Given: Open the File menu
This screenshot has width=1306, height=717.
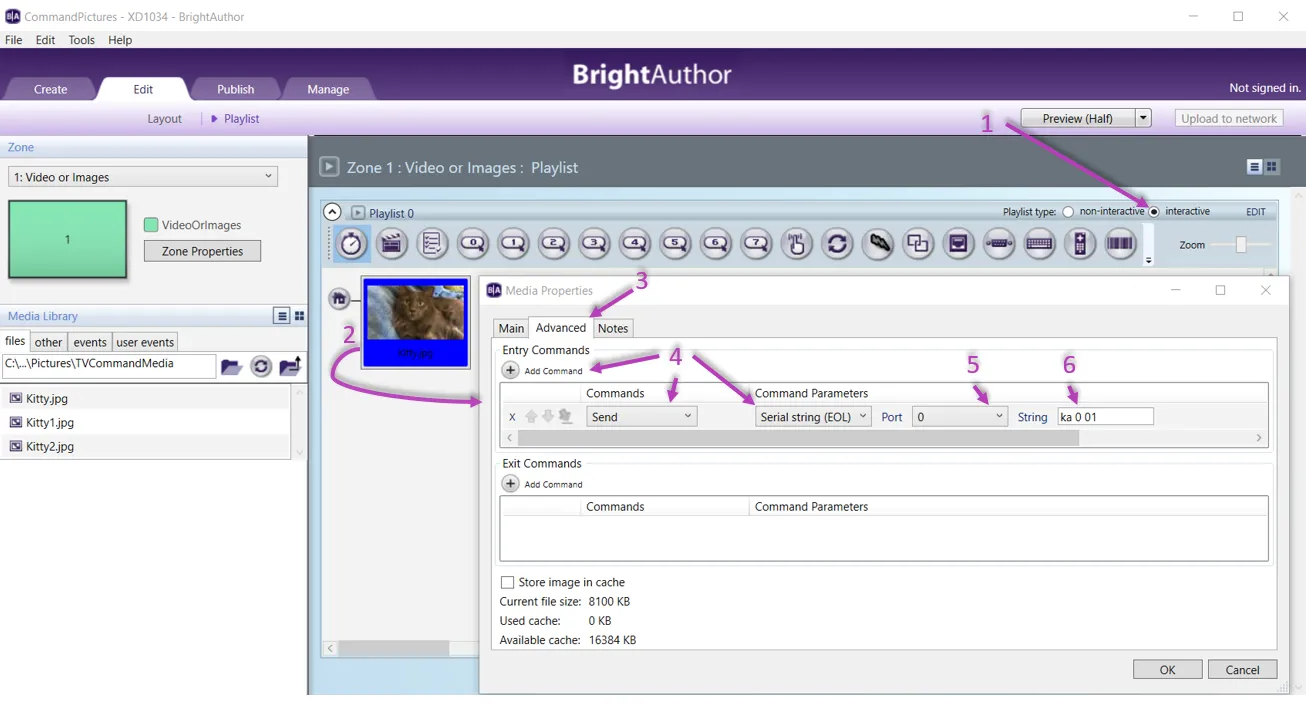Looking at the screenshot, I should [14, 40].
